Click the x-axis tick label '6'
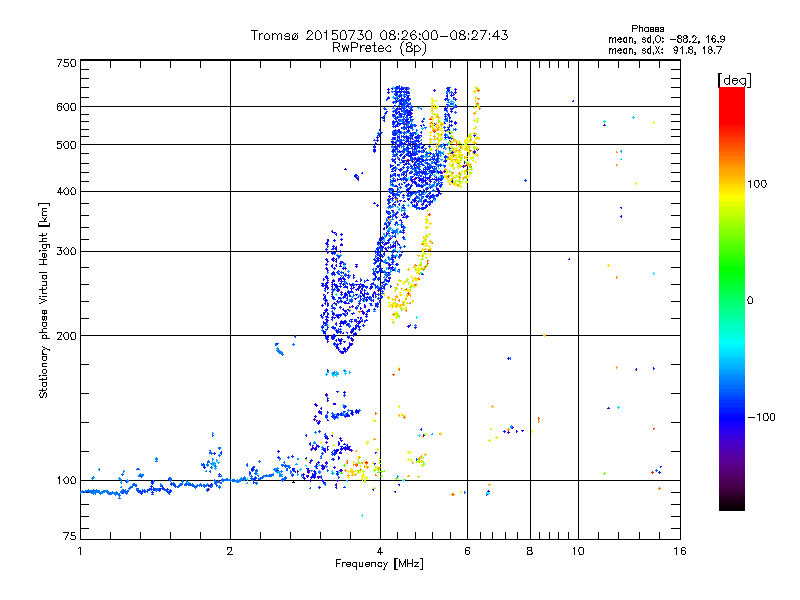800x600 pixels. [x=467, y=551]
